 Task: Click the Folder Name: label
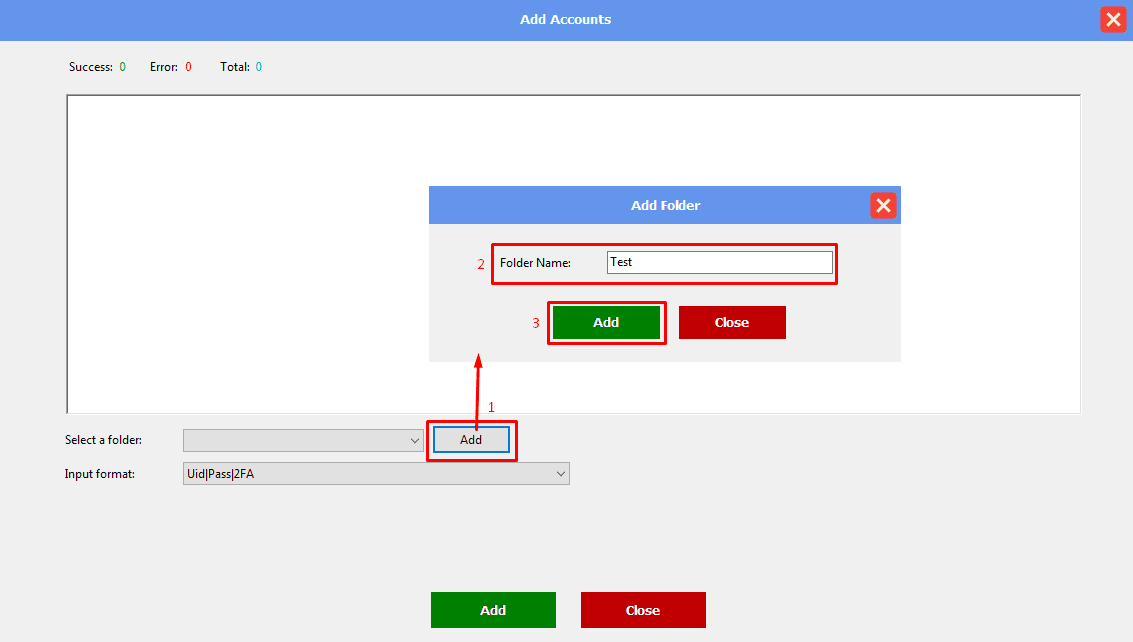click(x=535, y=263)
